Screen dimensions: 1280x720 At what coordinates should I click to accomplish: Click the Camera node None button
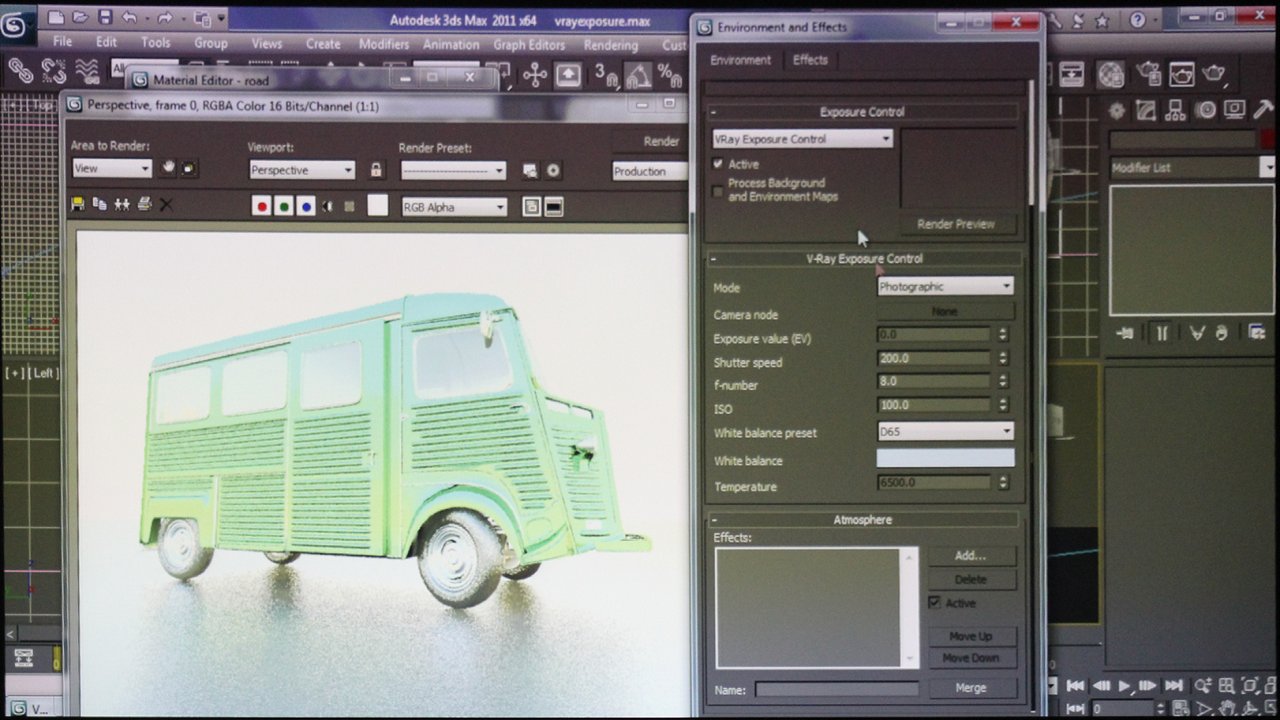click(x=945, y=312)
